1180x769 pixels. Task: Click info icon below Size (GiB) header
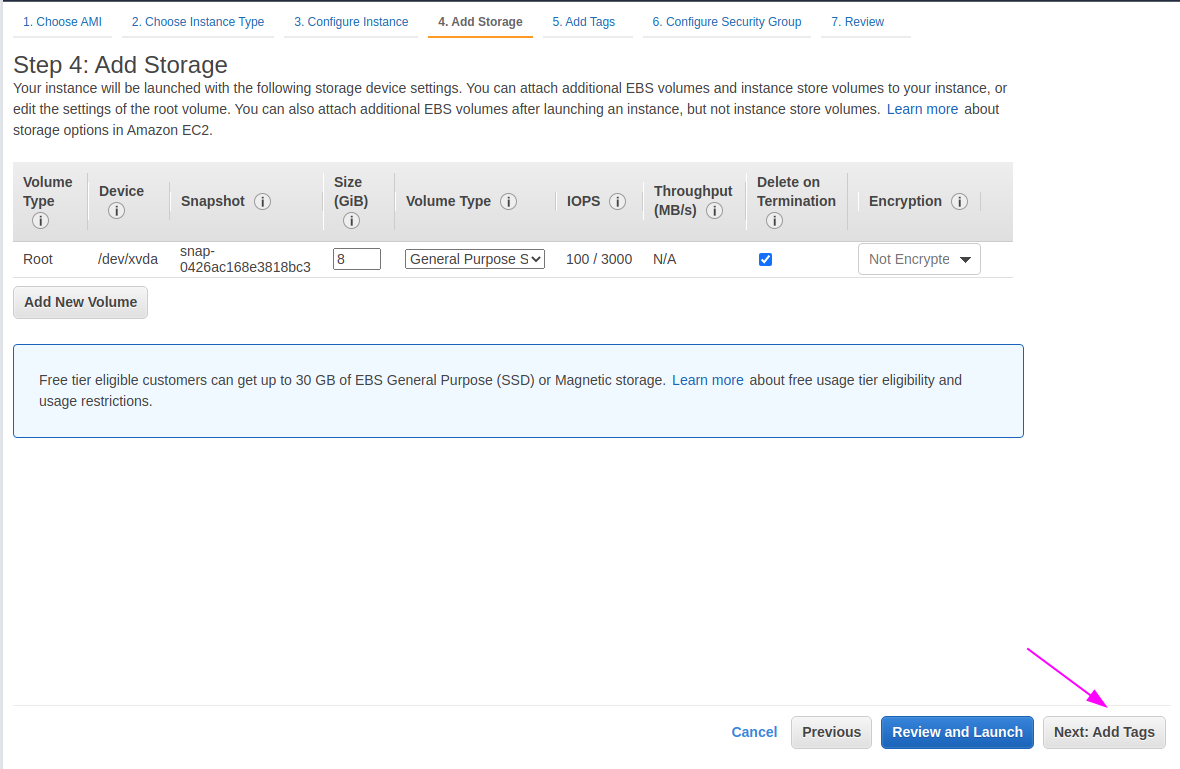[x=351, y=221]
